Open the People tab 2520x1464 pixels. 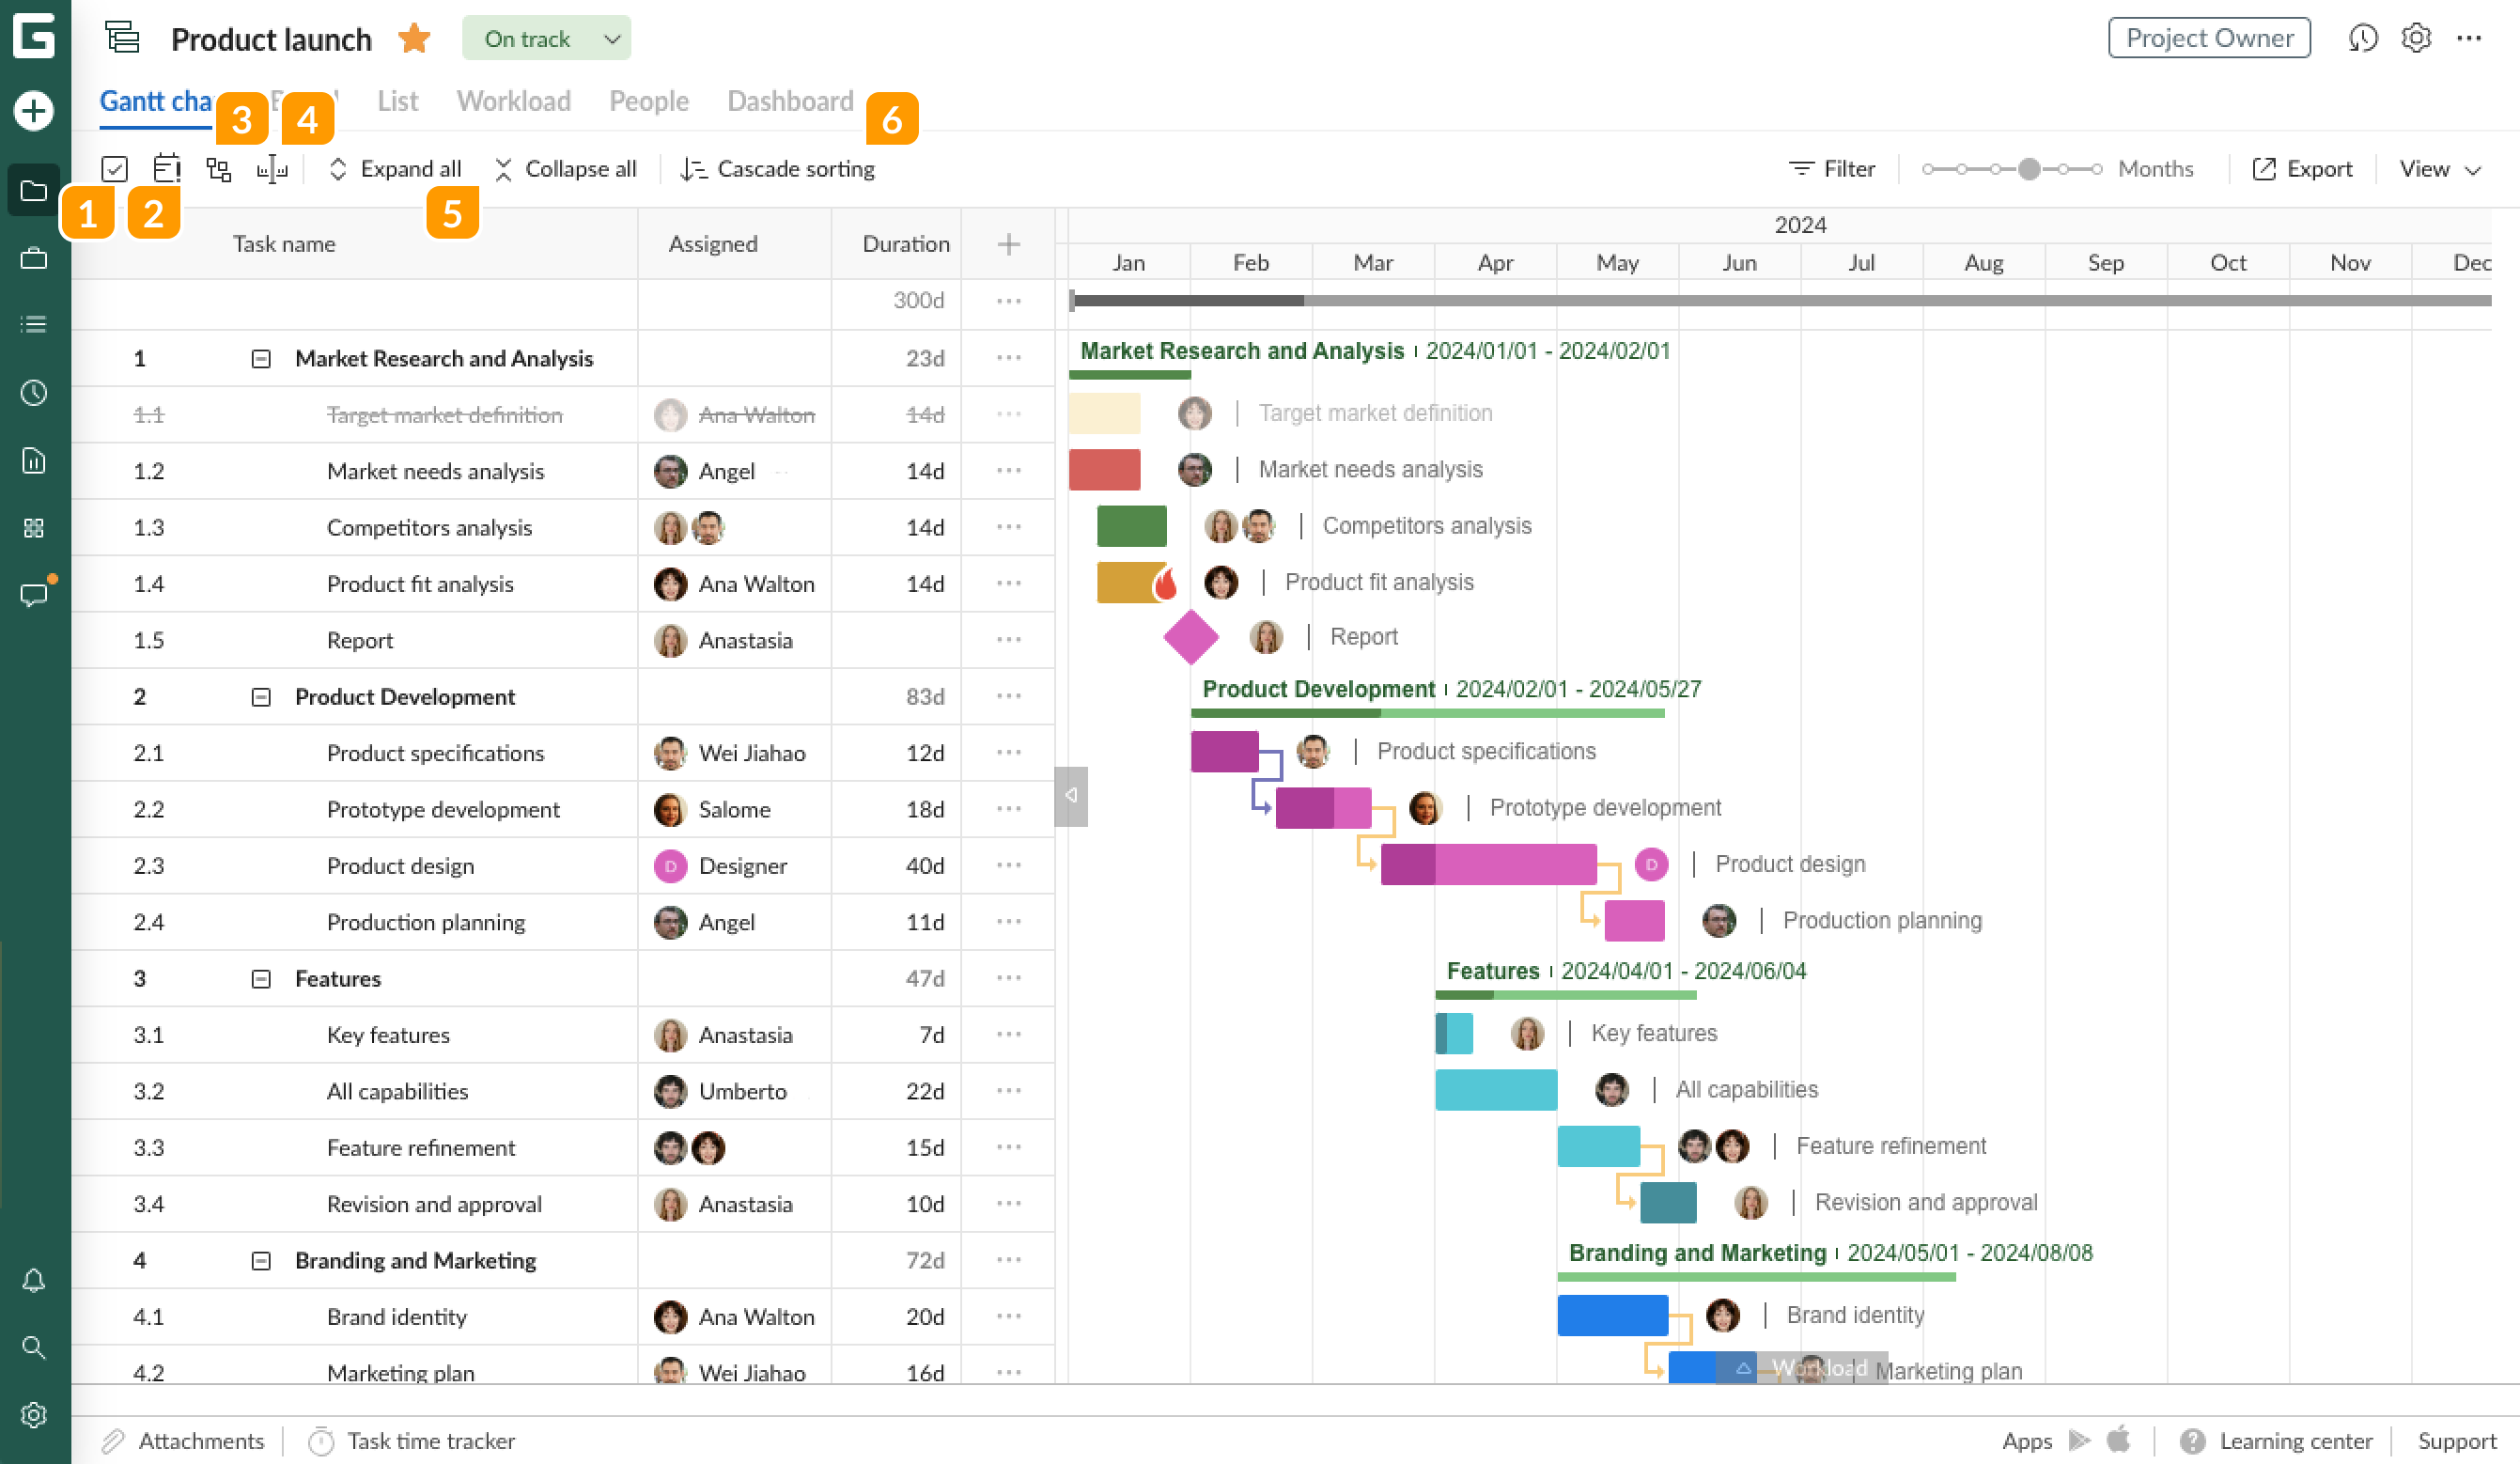click(x=648, y=101)
